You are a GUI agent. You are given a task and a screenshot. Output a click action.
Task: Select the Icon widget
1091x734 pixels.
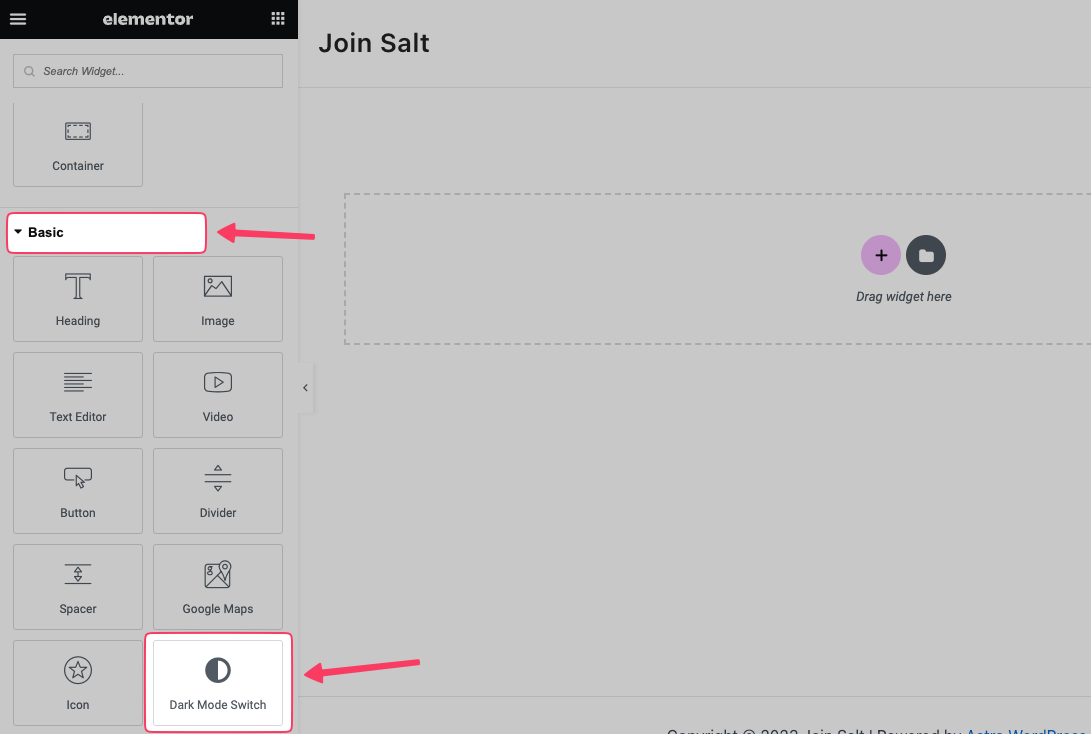[78, 683]
